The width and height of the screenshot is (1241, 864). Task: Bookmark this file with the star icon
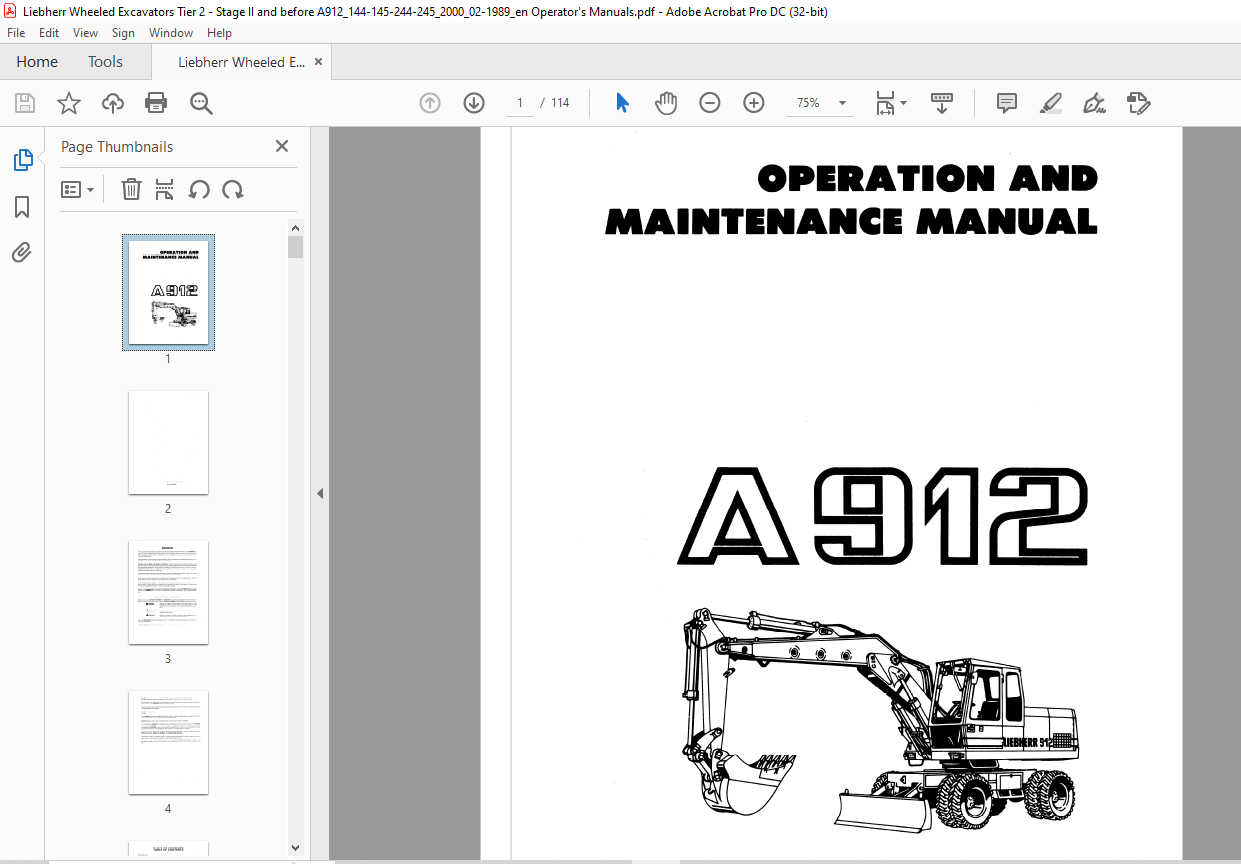[69, 103]
